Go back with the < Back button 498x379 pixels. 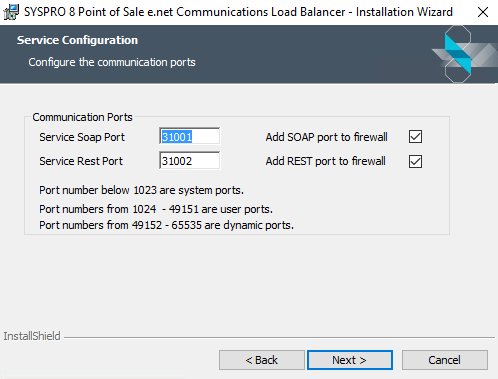click(262, 360)
